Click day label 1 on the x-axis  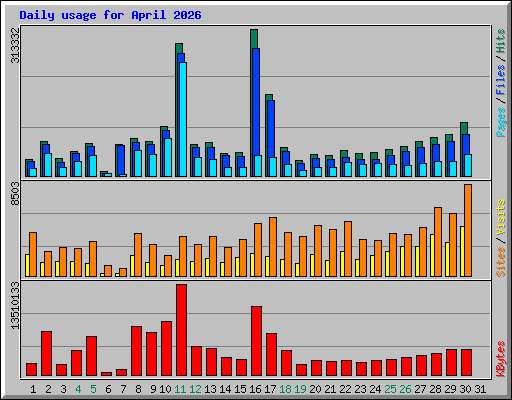tap(33, 389)
